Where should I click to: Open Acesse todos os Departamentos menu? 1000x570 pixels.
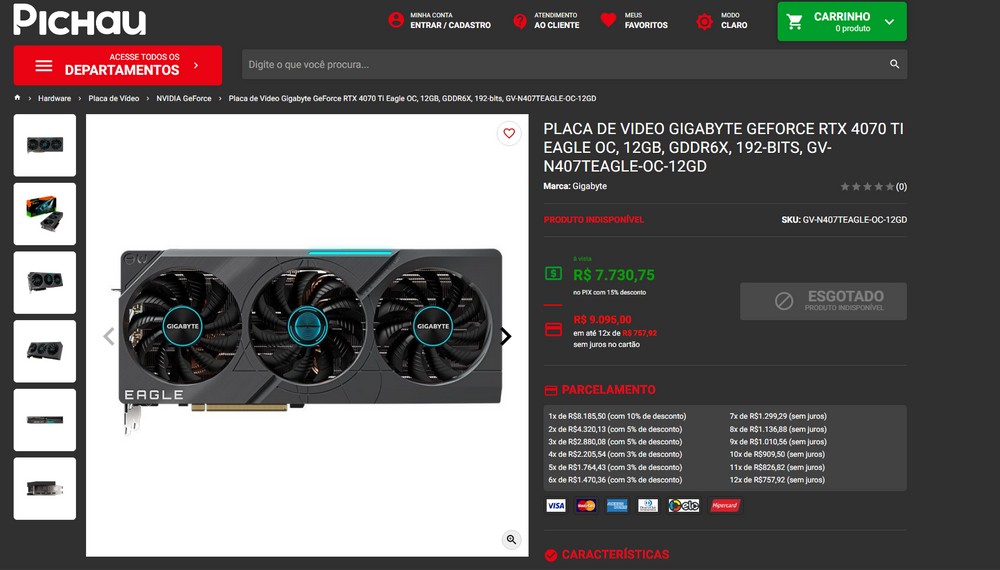118,65
